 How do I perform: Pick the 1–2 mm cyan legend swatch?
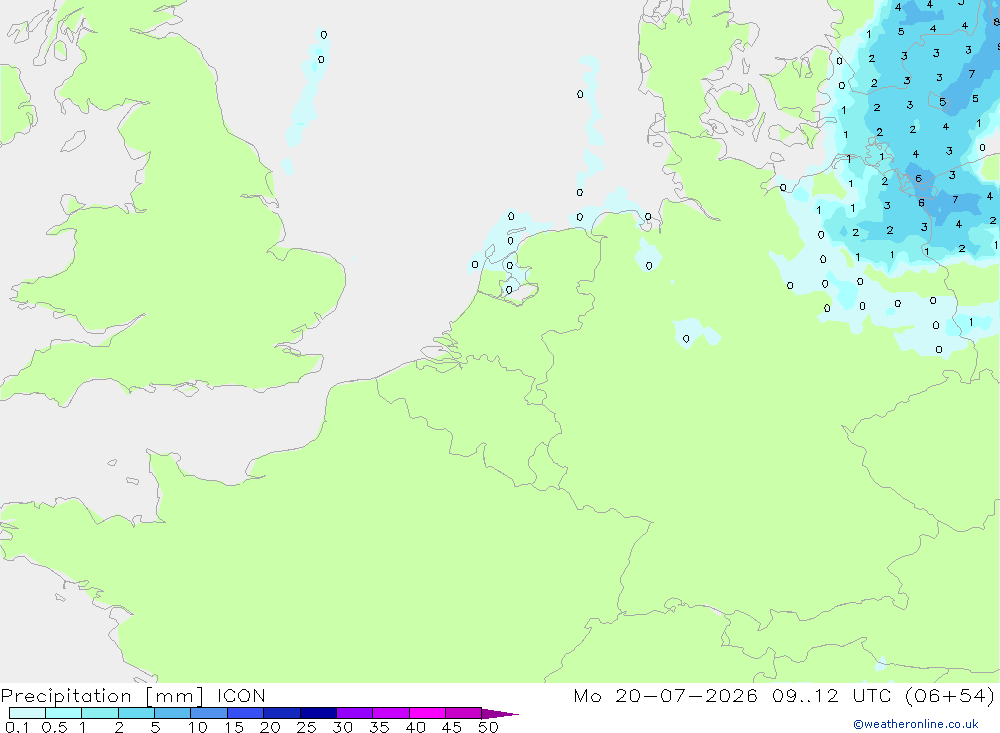pos(100,713)
